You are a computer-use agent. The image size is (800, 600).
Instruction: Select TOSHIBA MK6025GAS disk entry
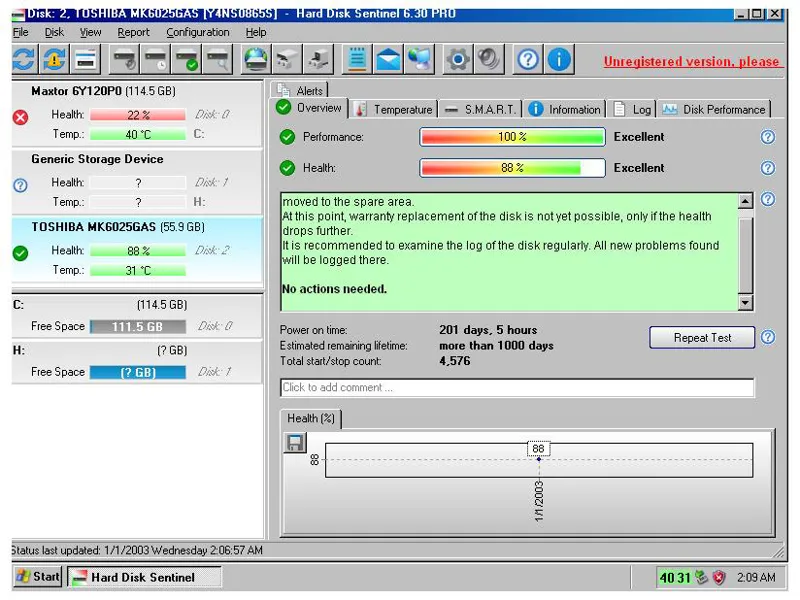click(x=137, y=249)
